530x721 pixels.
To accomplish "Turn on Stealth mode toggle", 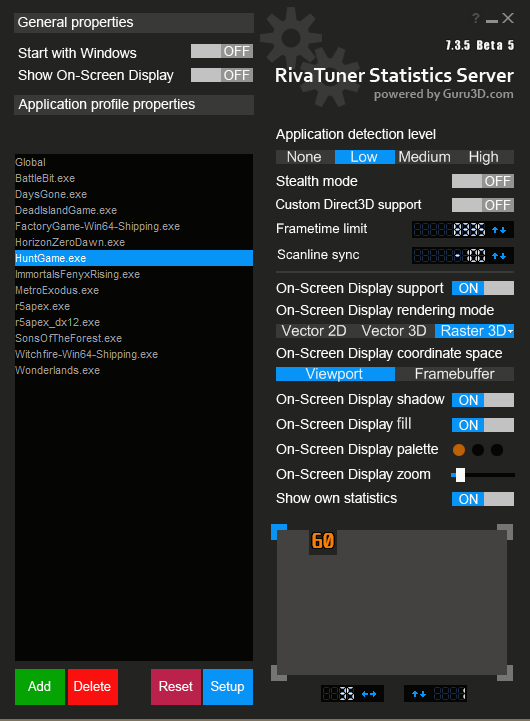I will click(483, 181).
